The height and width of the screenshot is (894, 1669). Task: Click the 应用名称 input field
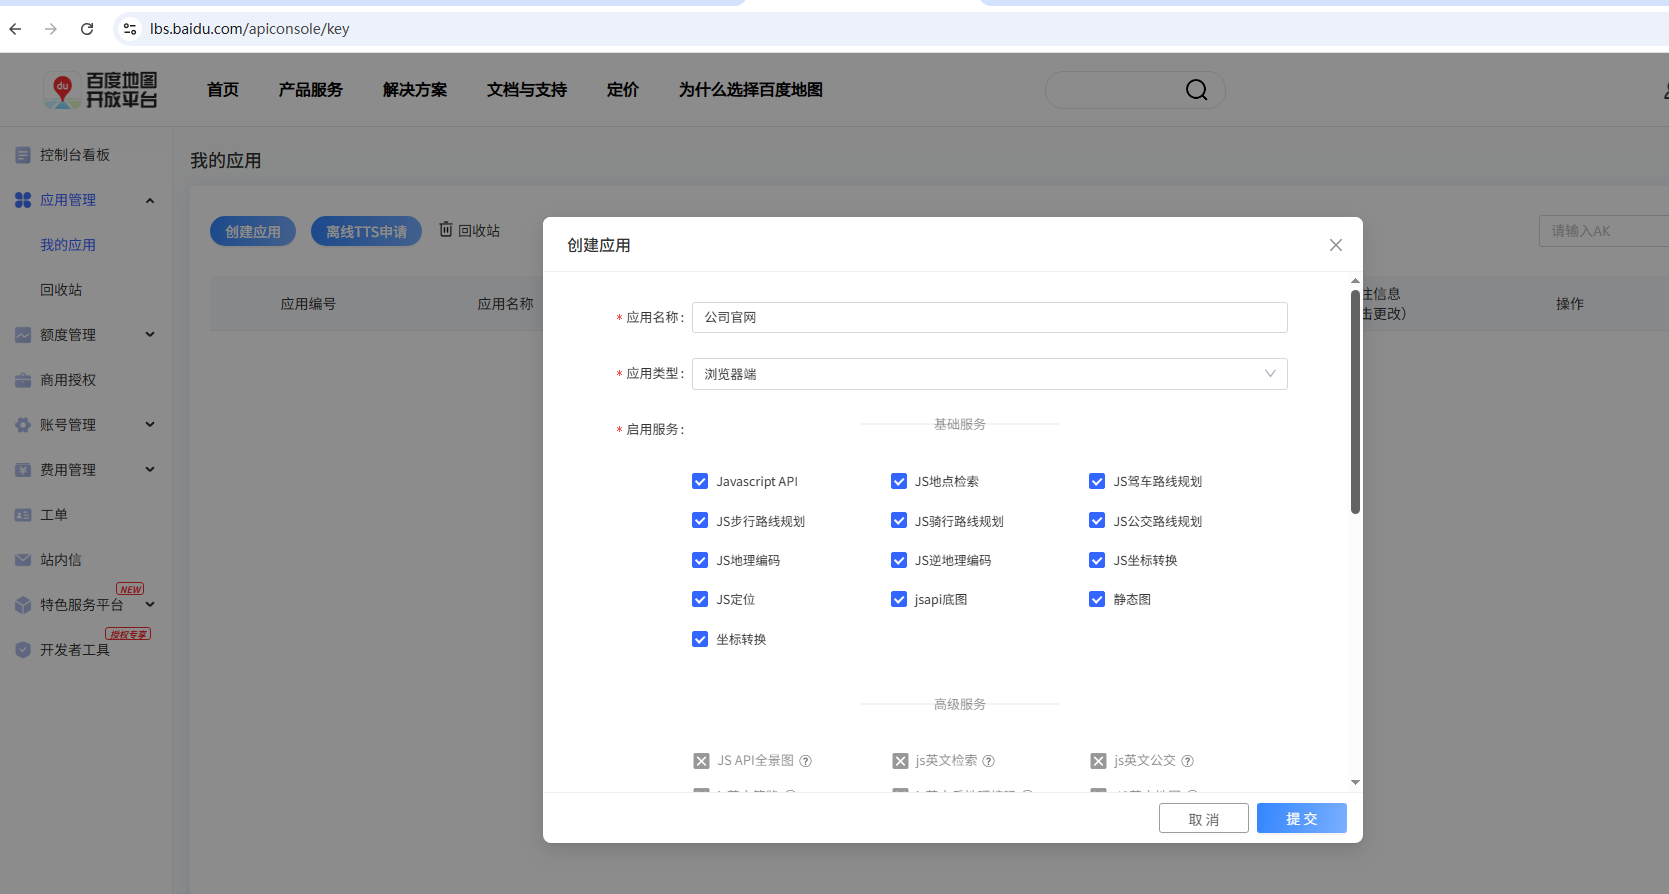pyautogui.click(x=989, y=317)
